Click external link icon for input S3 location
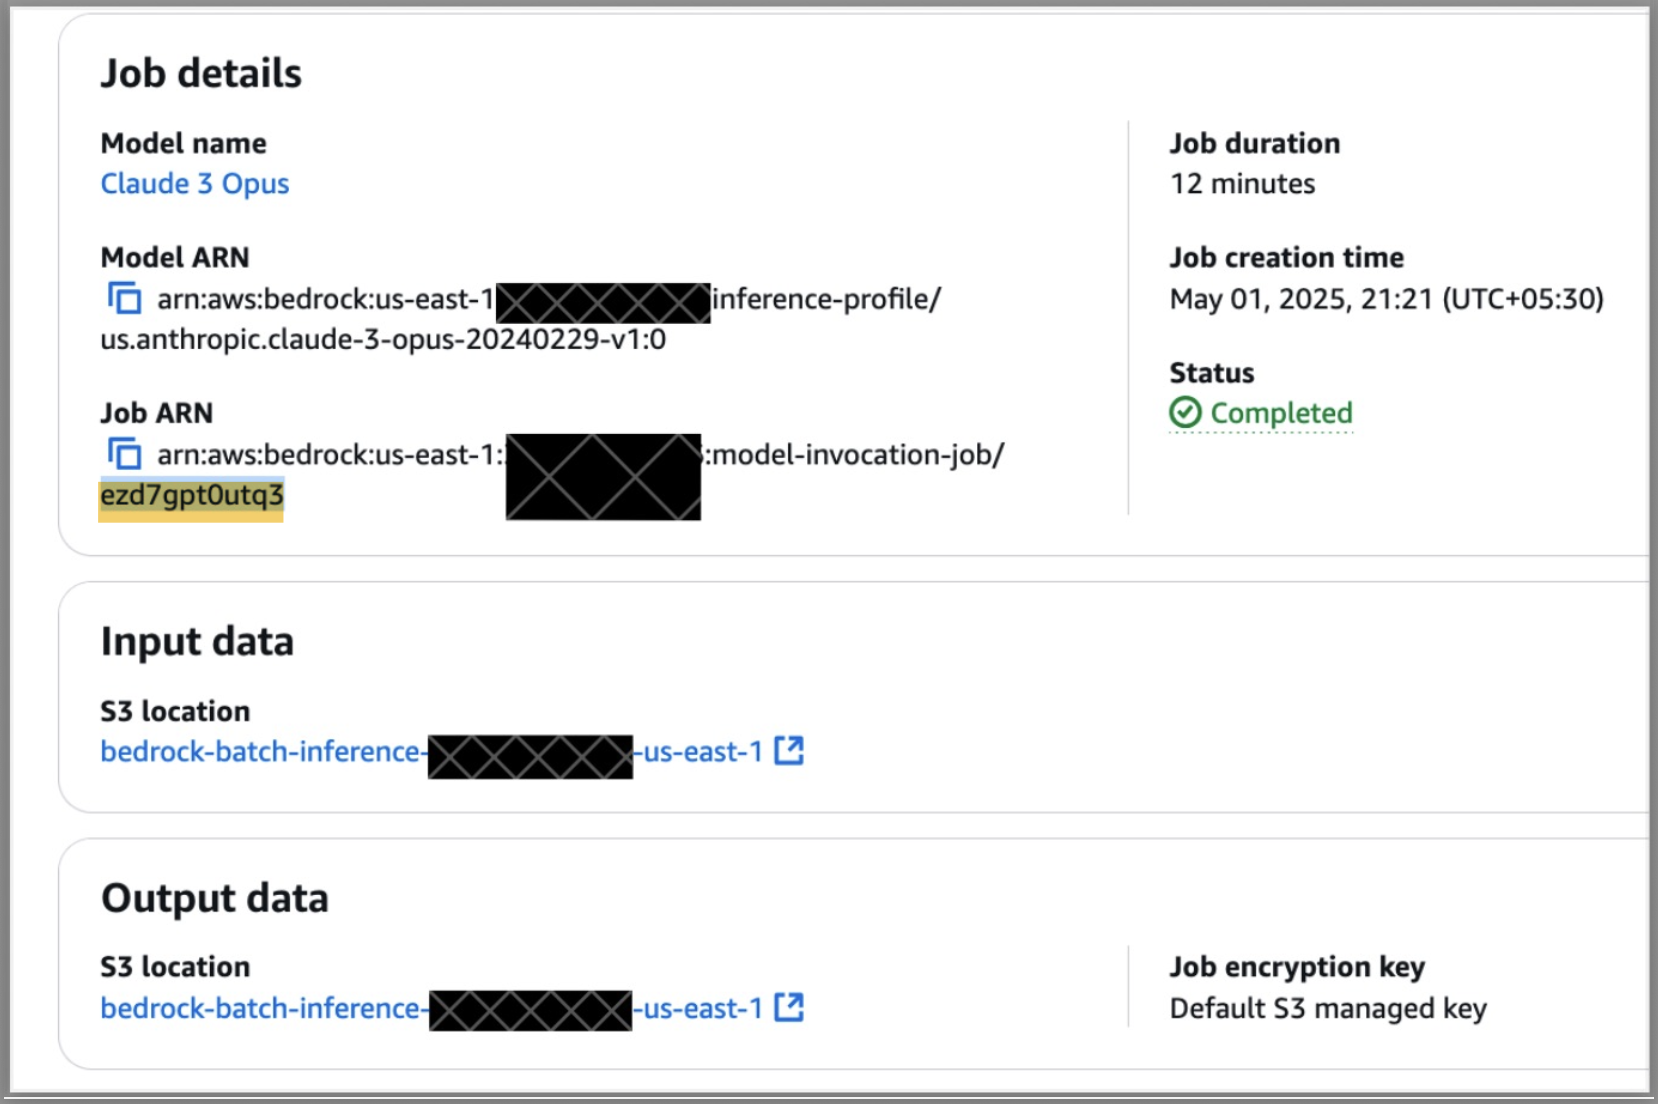Image resolution: width=1658 pixels, height=1104 pixels. (789, 751)
